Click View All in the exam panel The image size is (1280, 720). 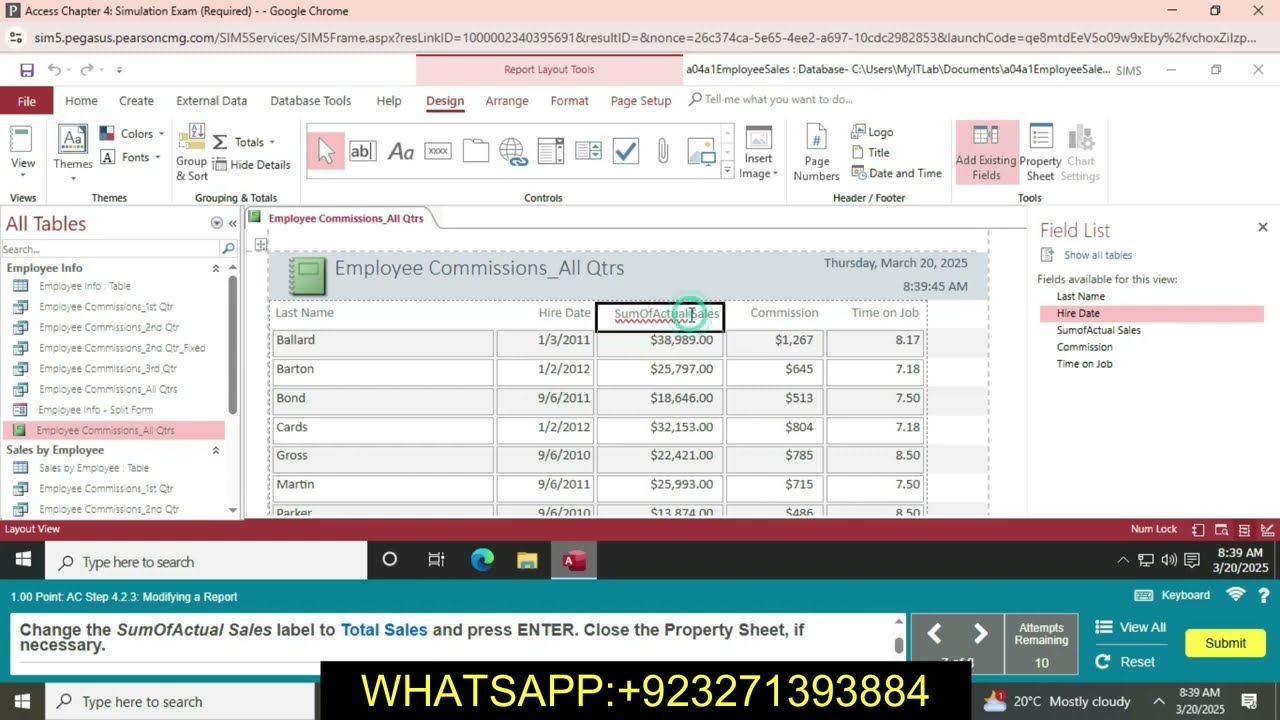click(x=1131, y=627)
